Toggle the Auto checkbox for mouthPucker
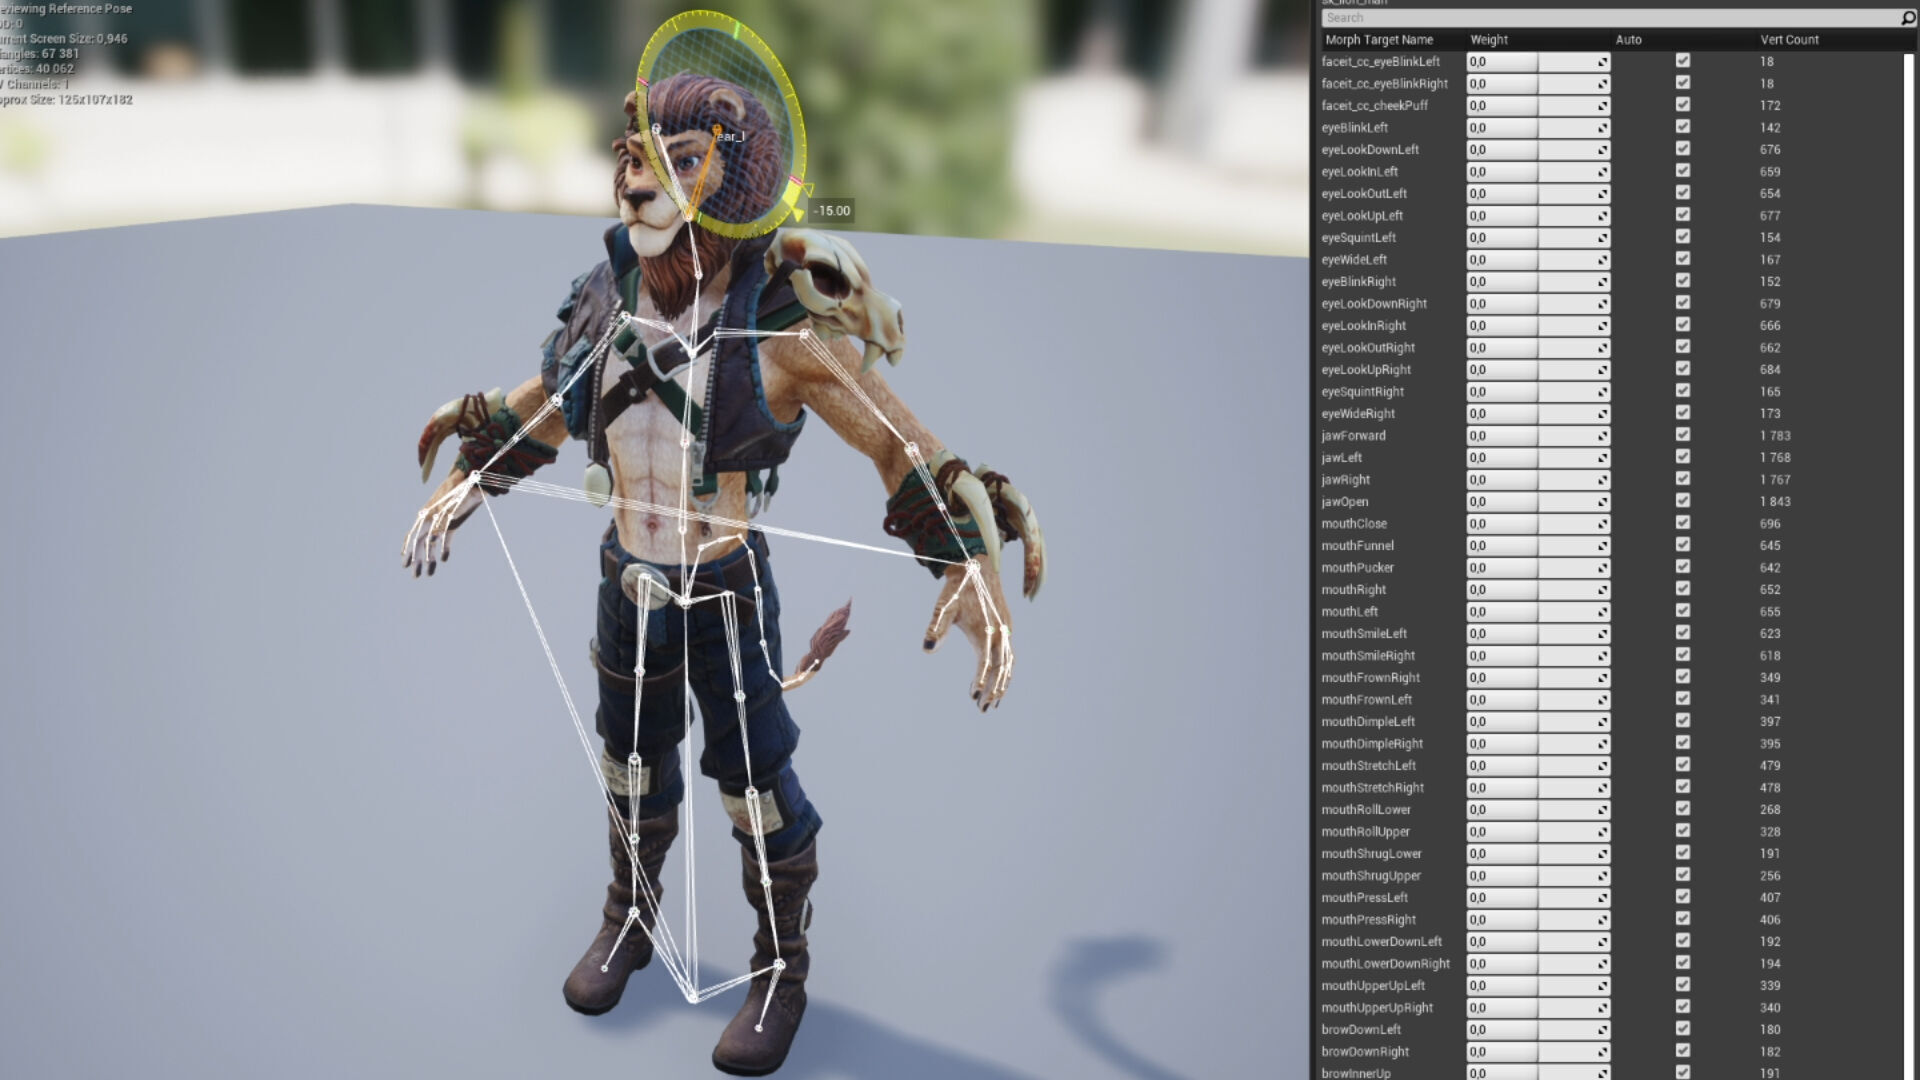 coord(1683,567)
